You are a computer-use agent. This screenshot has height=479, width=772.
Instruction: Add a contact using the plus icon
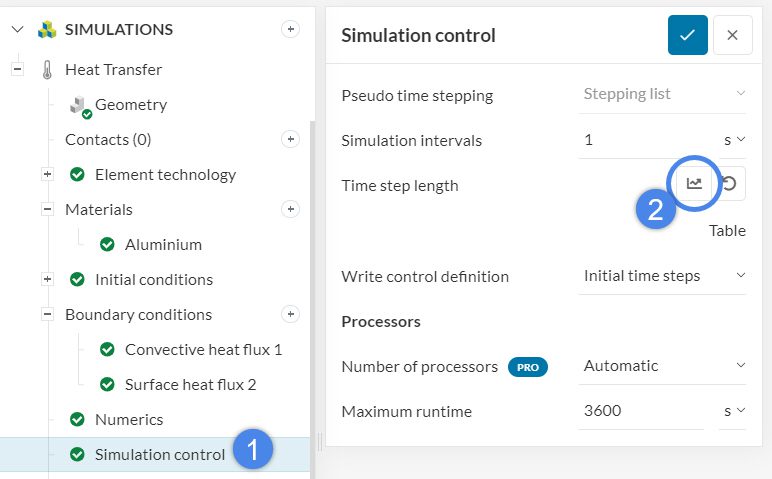(290, 139)
